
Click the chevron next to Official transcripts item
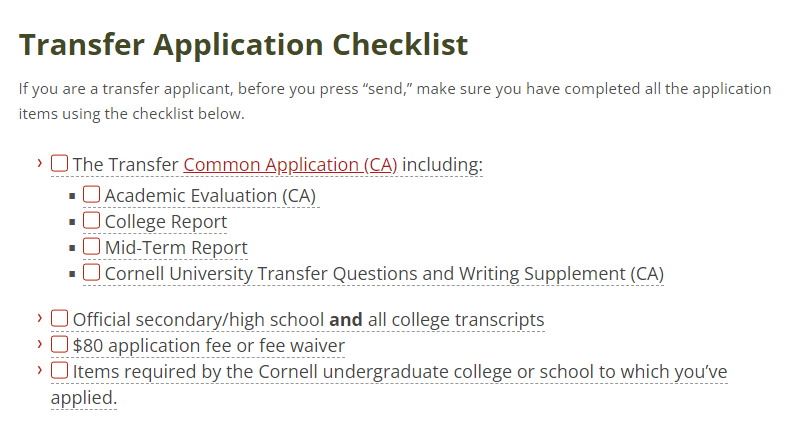[x=40, y=318]
